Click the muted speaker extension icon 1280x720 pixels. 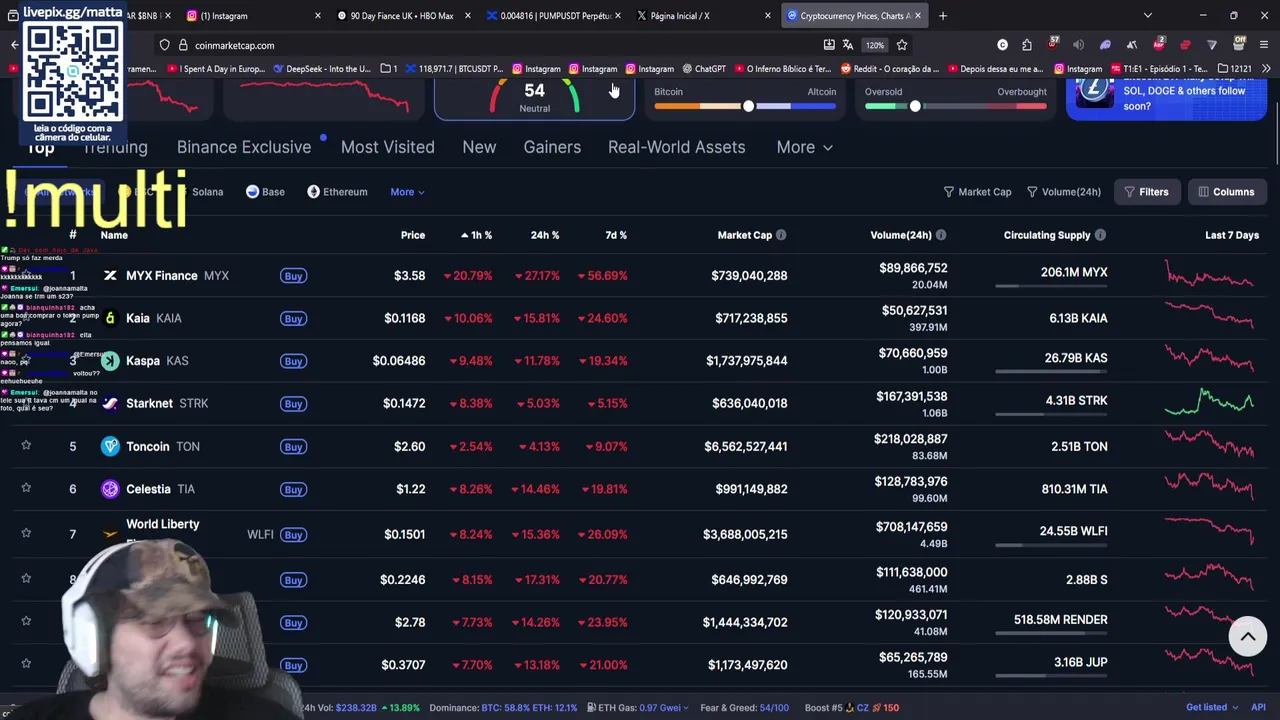pyautogui.click(x=1078, y=45)
